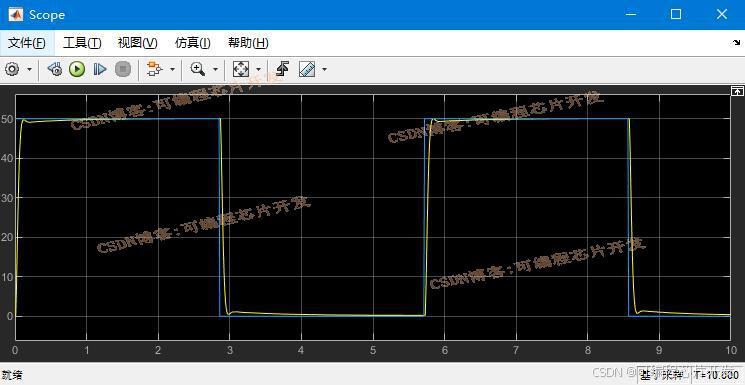This screenshot has width=745, height=385.
Task: Expand the zoom tool options dropdown
Action: (215, 69)
